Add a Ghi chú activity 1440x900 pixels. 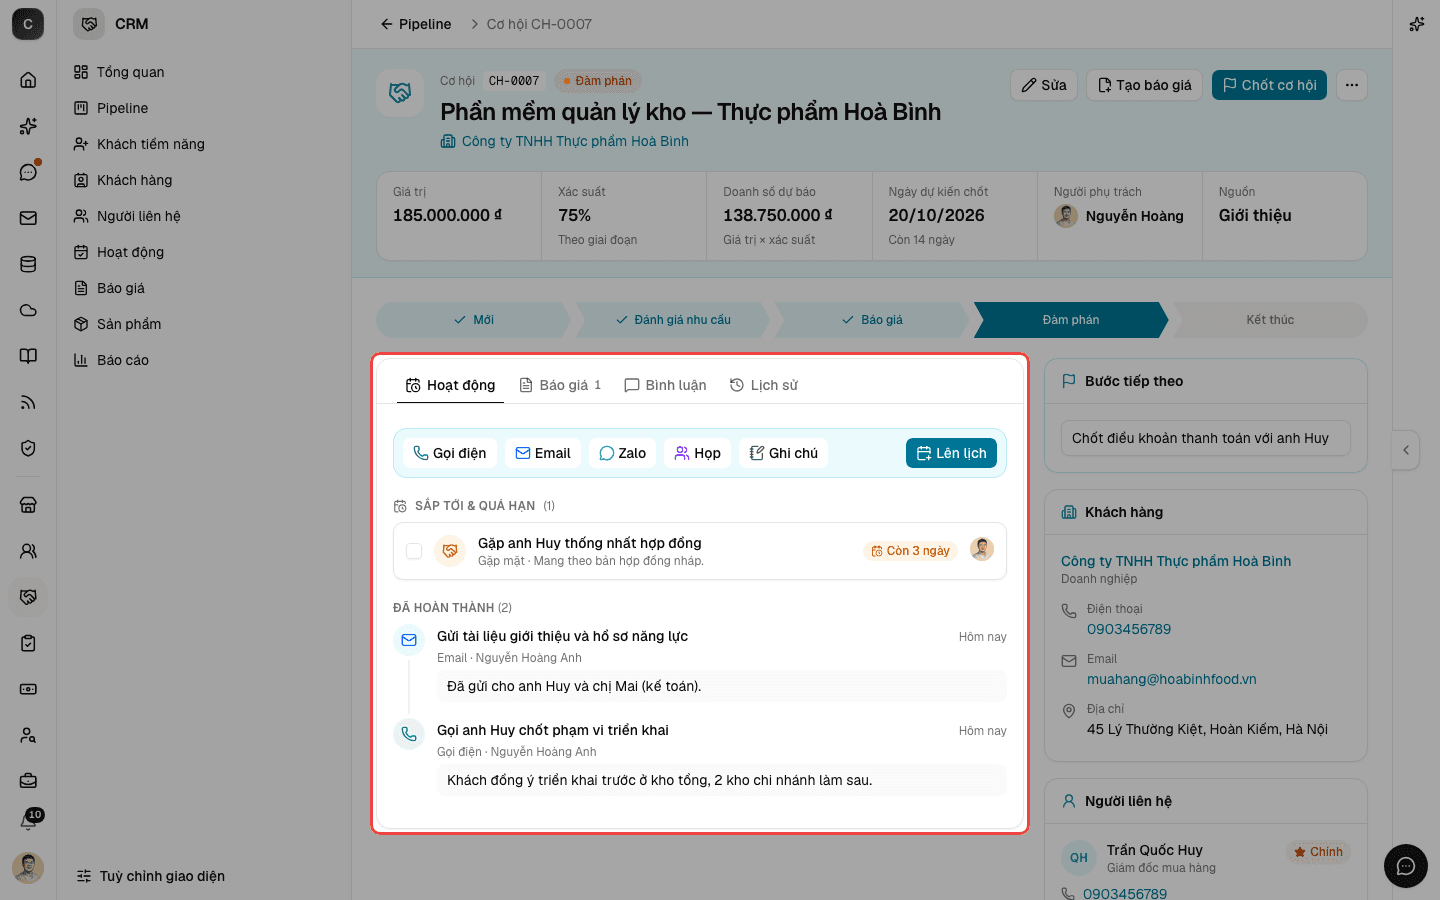[784, 453]
